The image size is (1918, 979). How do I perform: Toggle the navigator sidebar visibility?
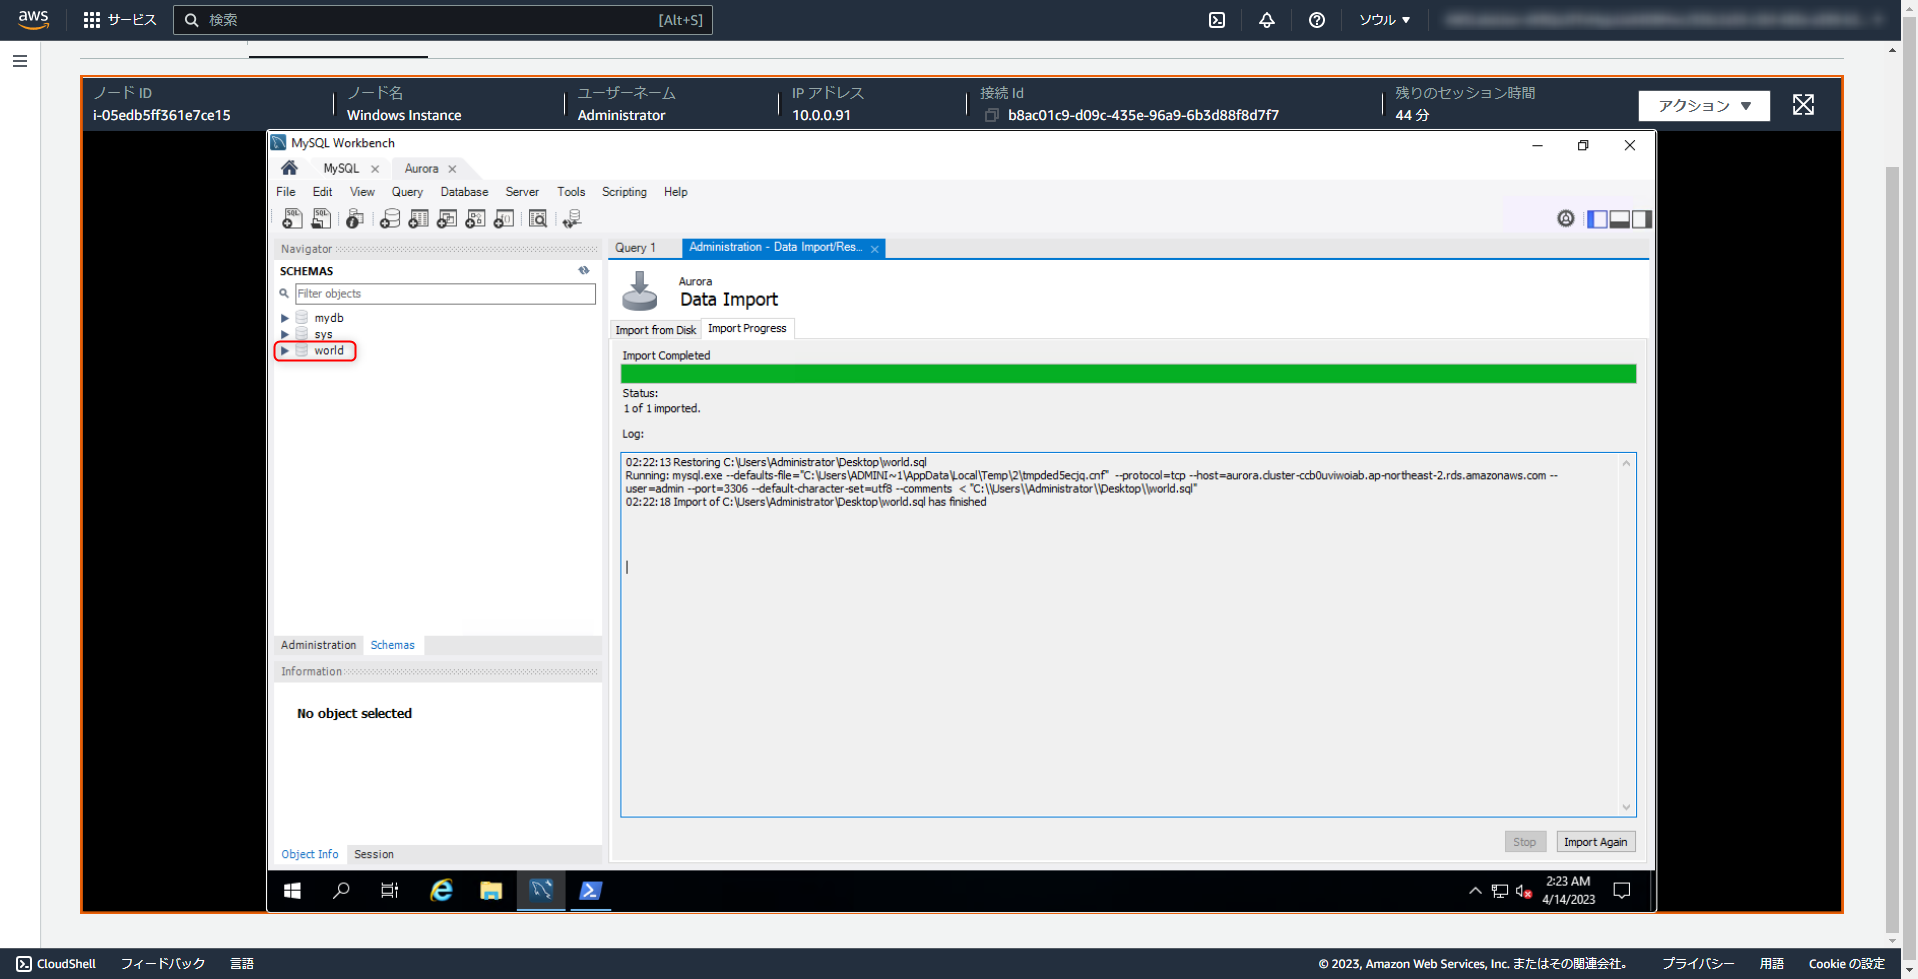coord(1597,218)
